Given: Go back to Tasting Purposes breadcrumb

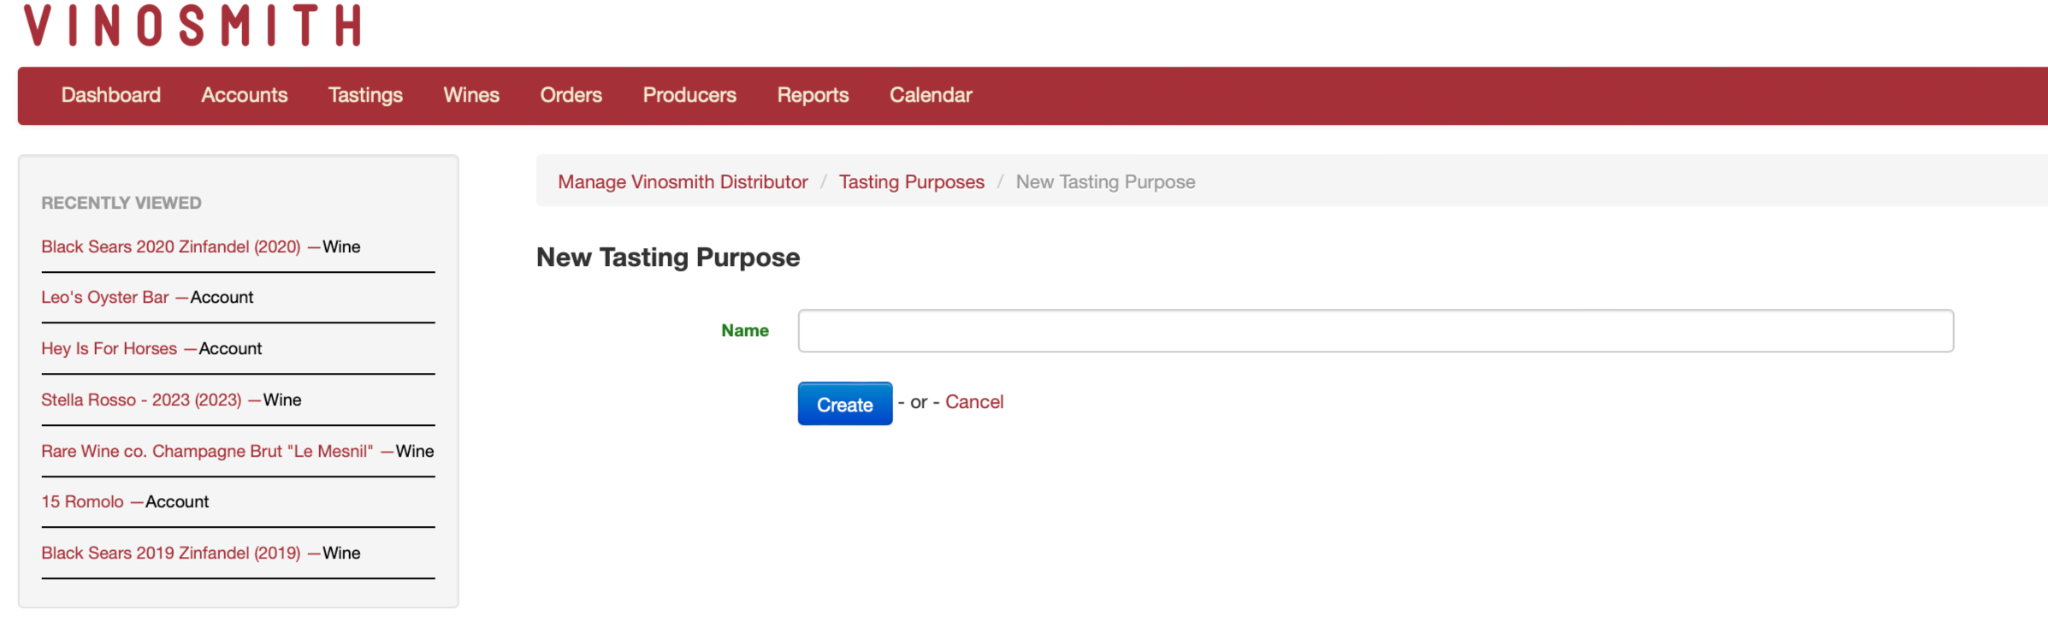Looking at the screenshot, I should coord(912,182).
